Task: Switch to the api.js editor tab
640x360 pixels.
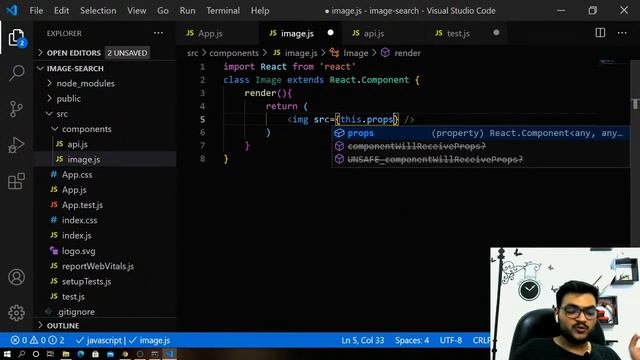Action: point(383,33)
